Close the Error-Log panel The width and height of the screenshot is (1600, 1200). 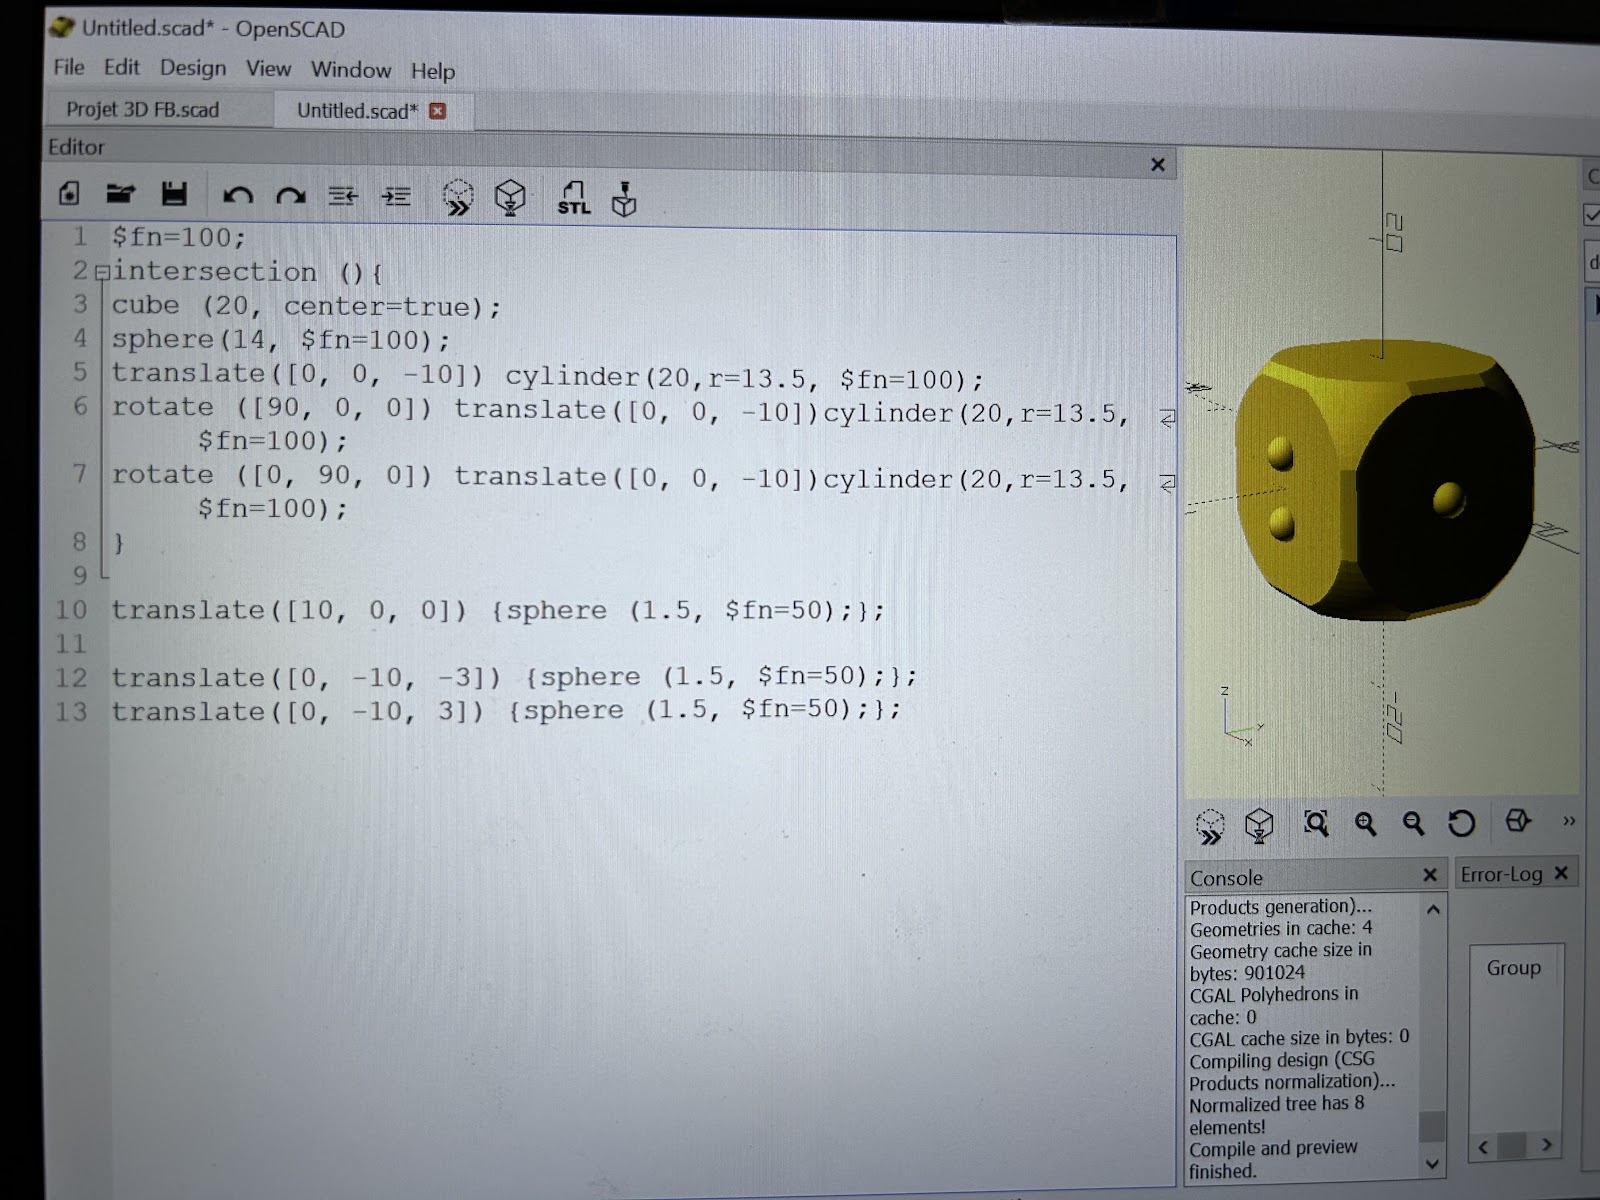pyautogui.click(x=1561, y=873)
